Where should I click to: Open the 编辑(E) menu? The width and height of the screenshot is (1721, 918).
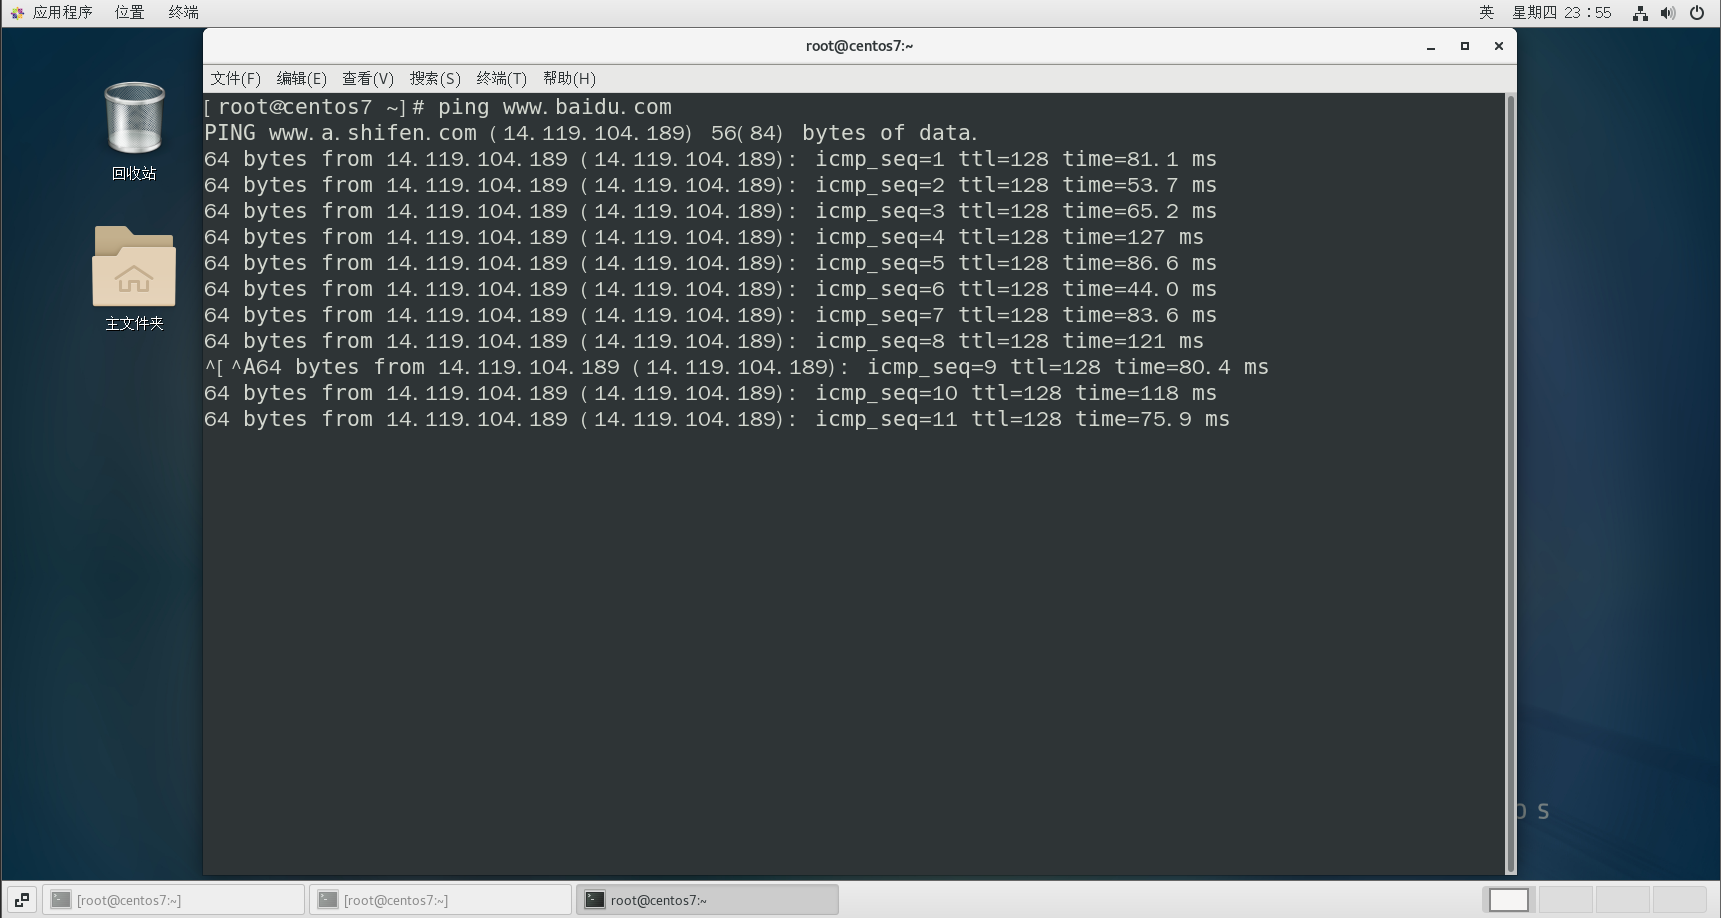301,79
